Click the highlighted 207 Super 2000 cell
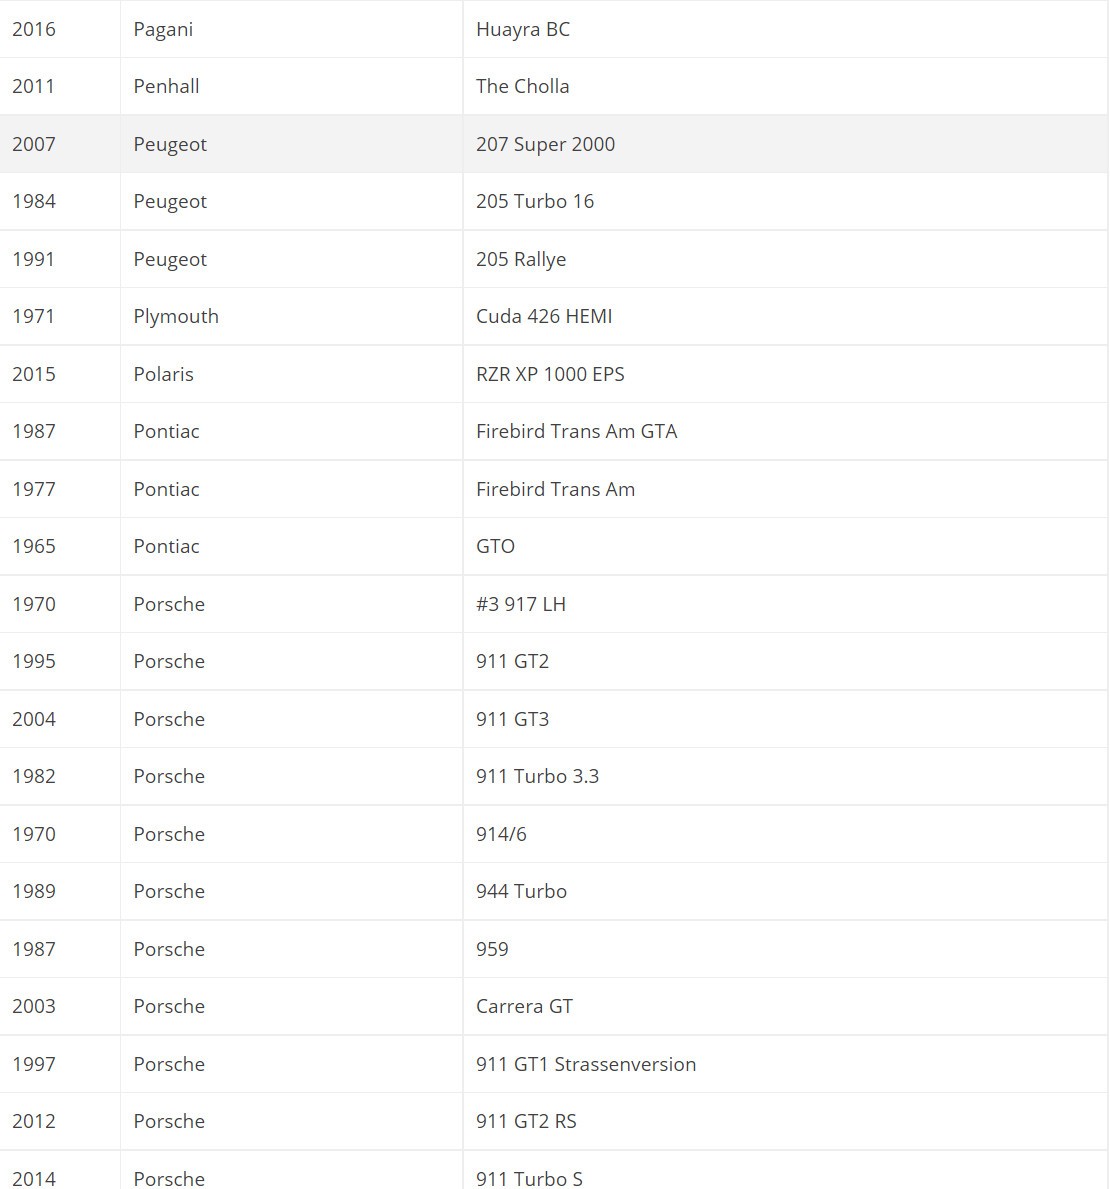Screen dimensions: 1110x1189 tap(545, 144)
